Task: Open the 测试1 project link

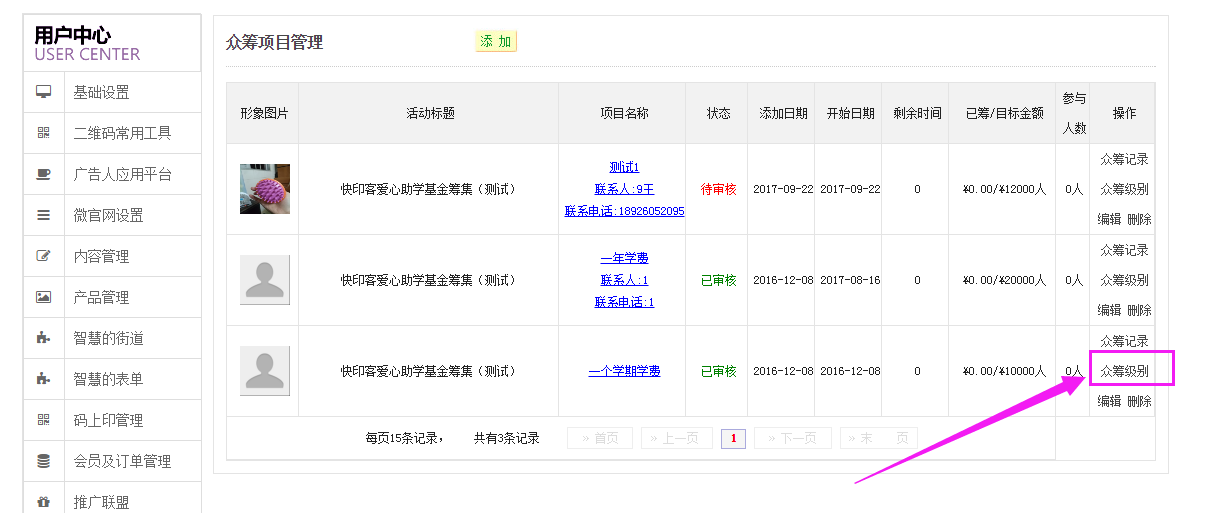Action: 624,167
